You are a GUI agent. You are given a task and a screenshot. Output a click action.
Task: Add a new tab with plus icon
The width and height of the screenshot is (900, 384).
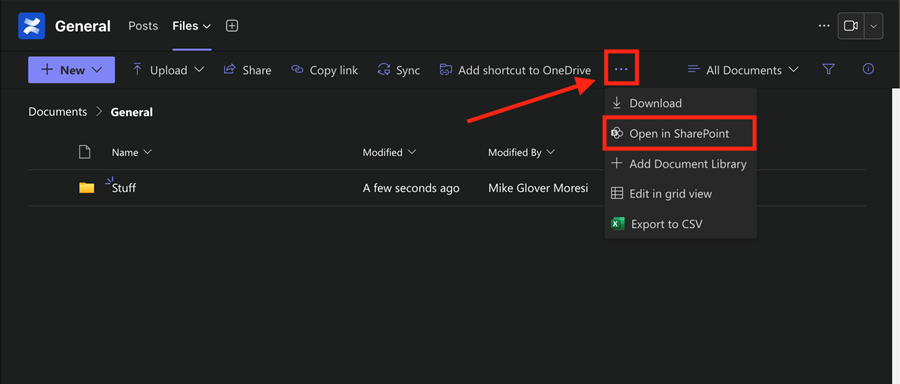pos(232,26)
